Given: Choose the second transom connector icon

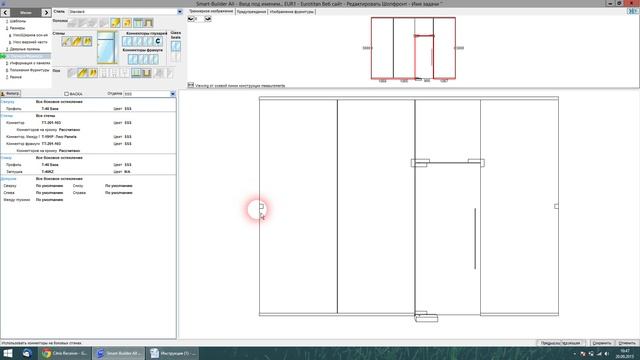Looking at the screenshot, I should (143, 59).
